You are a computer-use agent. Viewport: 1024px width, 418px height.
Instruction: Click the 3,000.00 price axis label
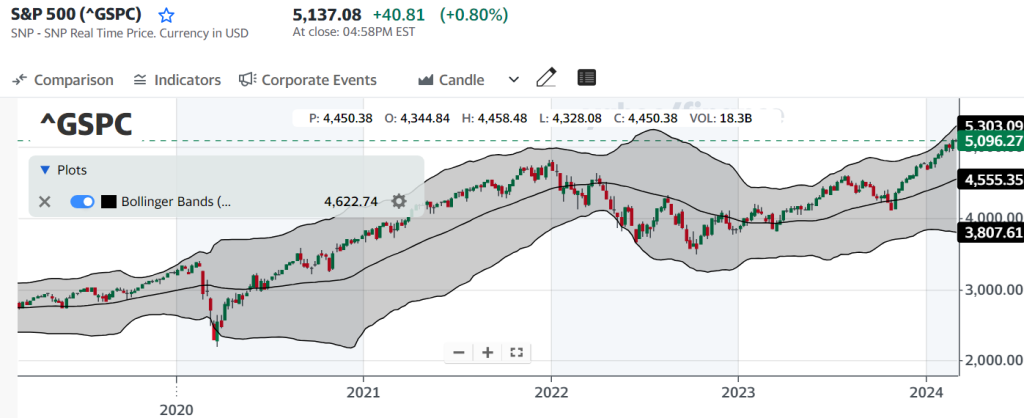[x=993, y=289]
